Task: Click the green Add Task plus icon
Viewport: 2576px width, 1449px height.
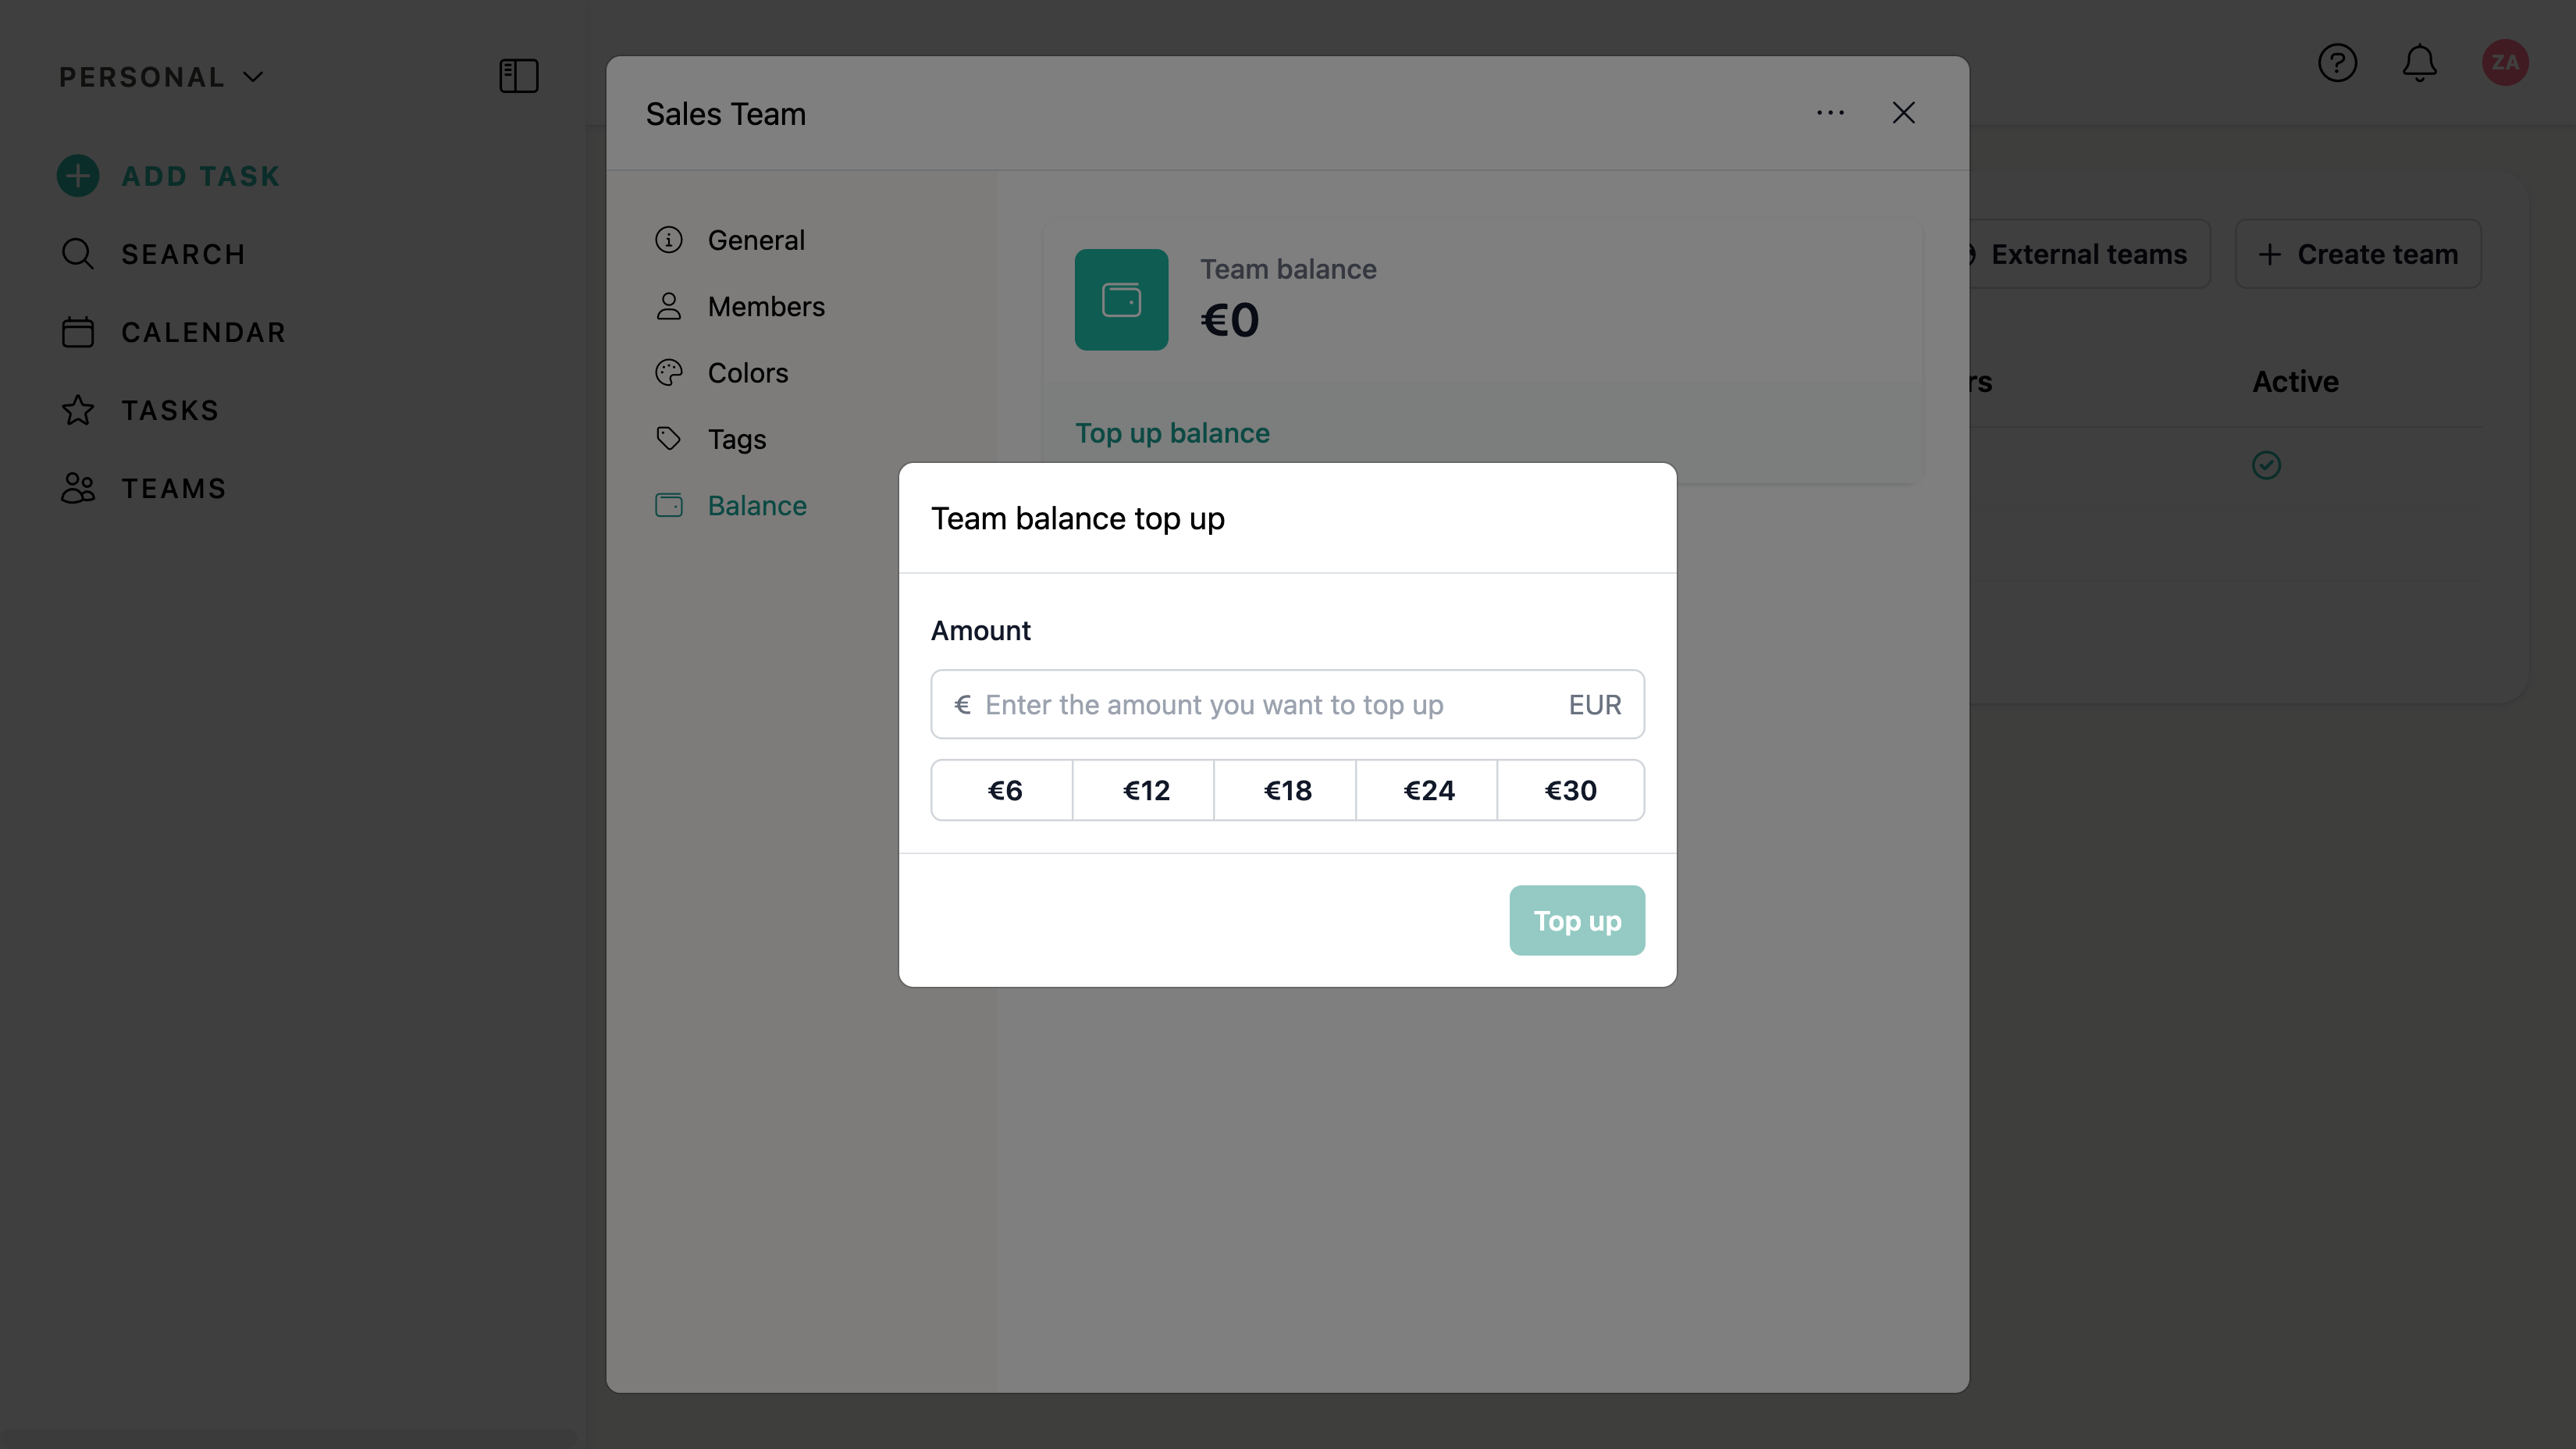Action: 78,176
